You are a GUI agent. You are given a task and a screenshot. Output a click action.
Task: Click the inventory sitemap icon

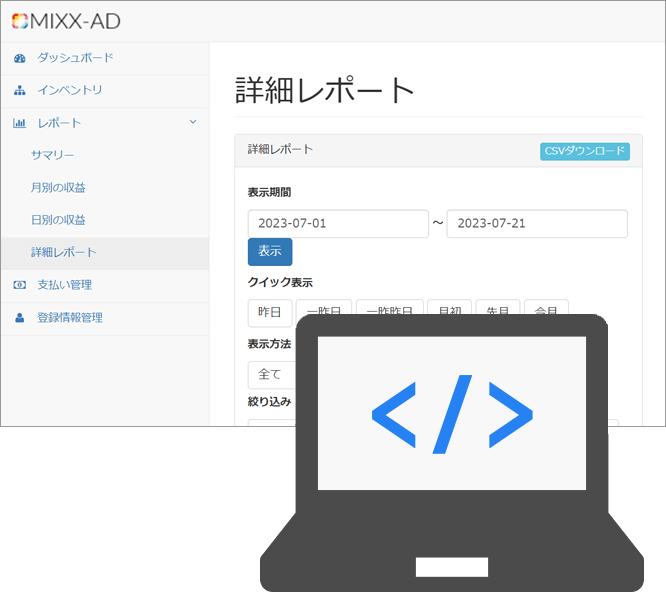(x=19, y=91)
